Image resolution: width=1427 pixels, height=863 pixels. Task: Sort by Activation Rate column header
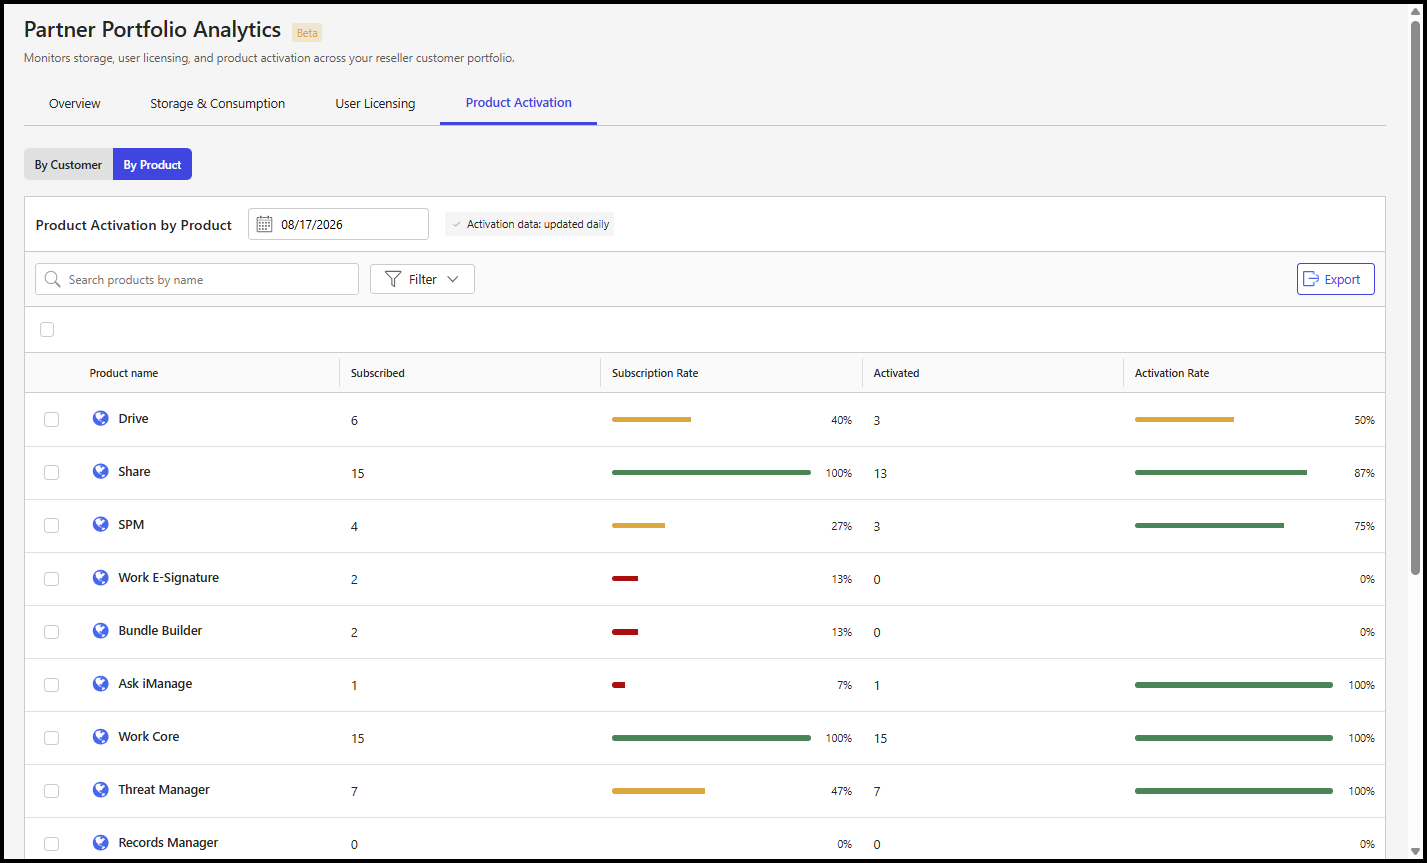[1172, 373]
